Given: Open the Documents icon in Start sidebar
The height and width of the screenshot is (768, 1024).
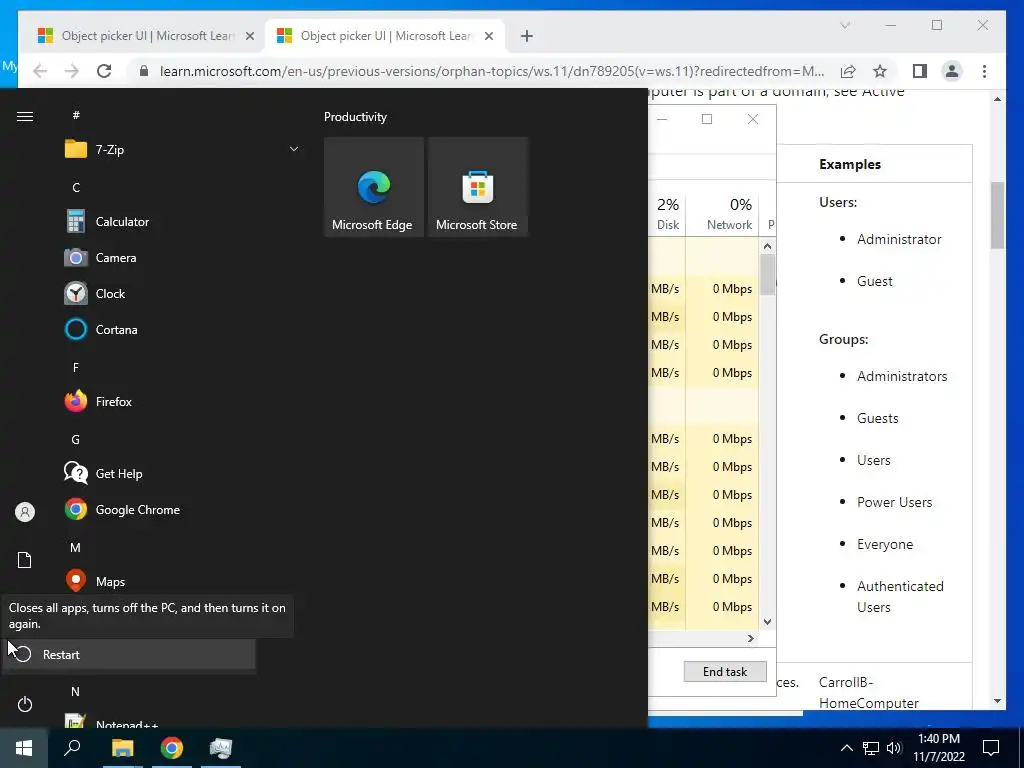Looking at the screenshot, I should pos(25,560).
